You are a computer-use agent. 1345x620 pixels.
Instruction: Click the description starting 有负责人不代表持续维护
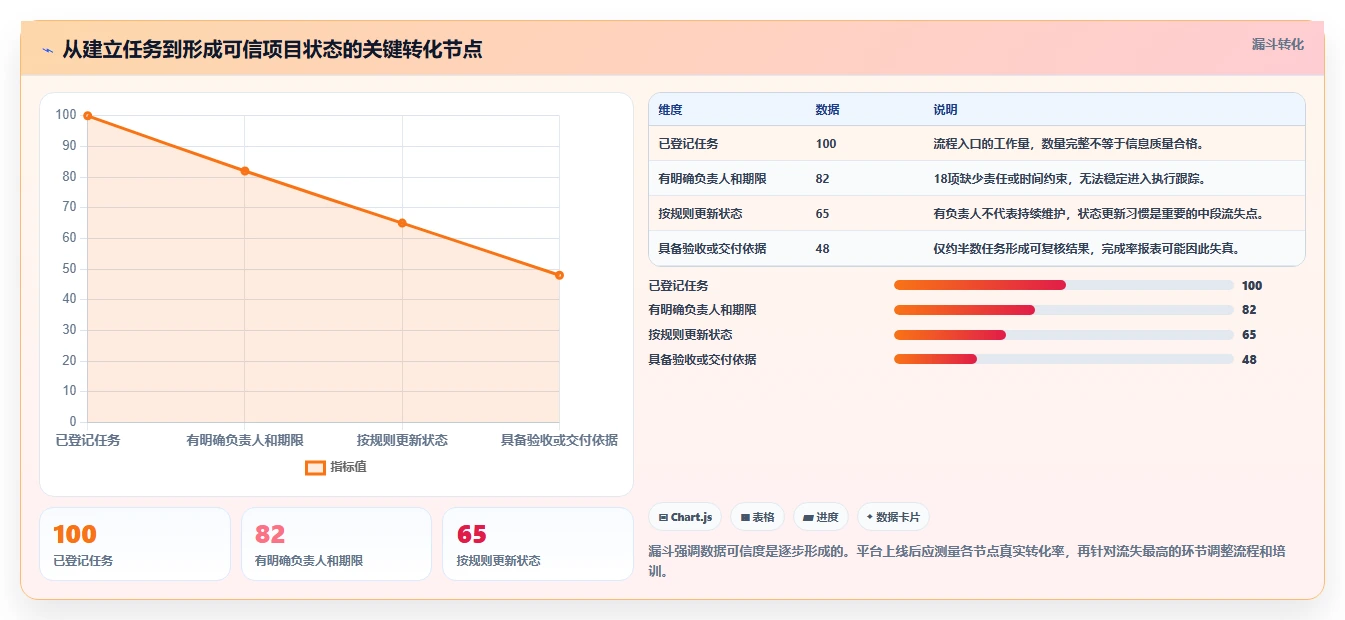1102,214
